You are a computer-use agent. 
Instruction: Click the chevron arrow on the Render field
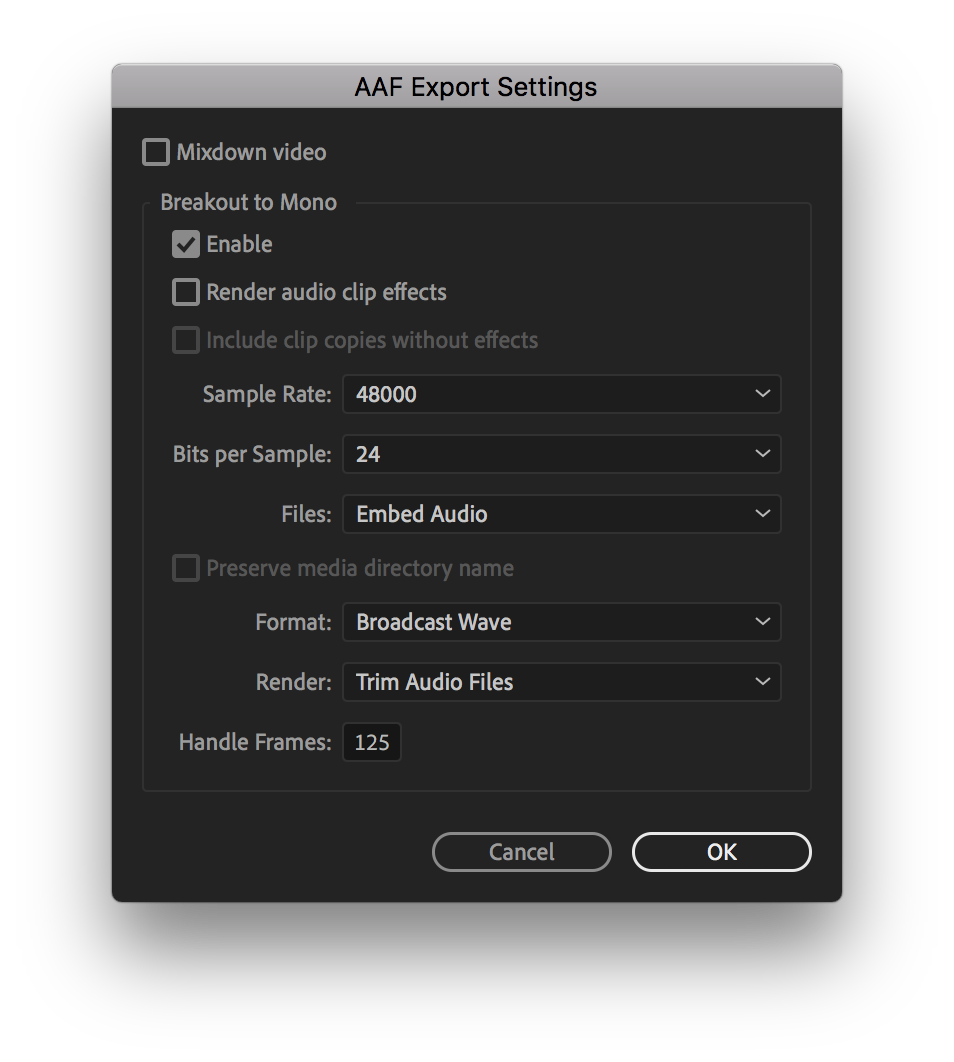(762, 681)
